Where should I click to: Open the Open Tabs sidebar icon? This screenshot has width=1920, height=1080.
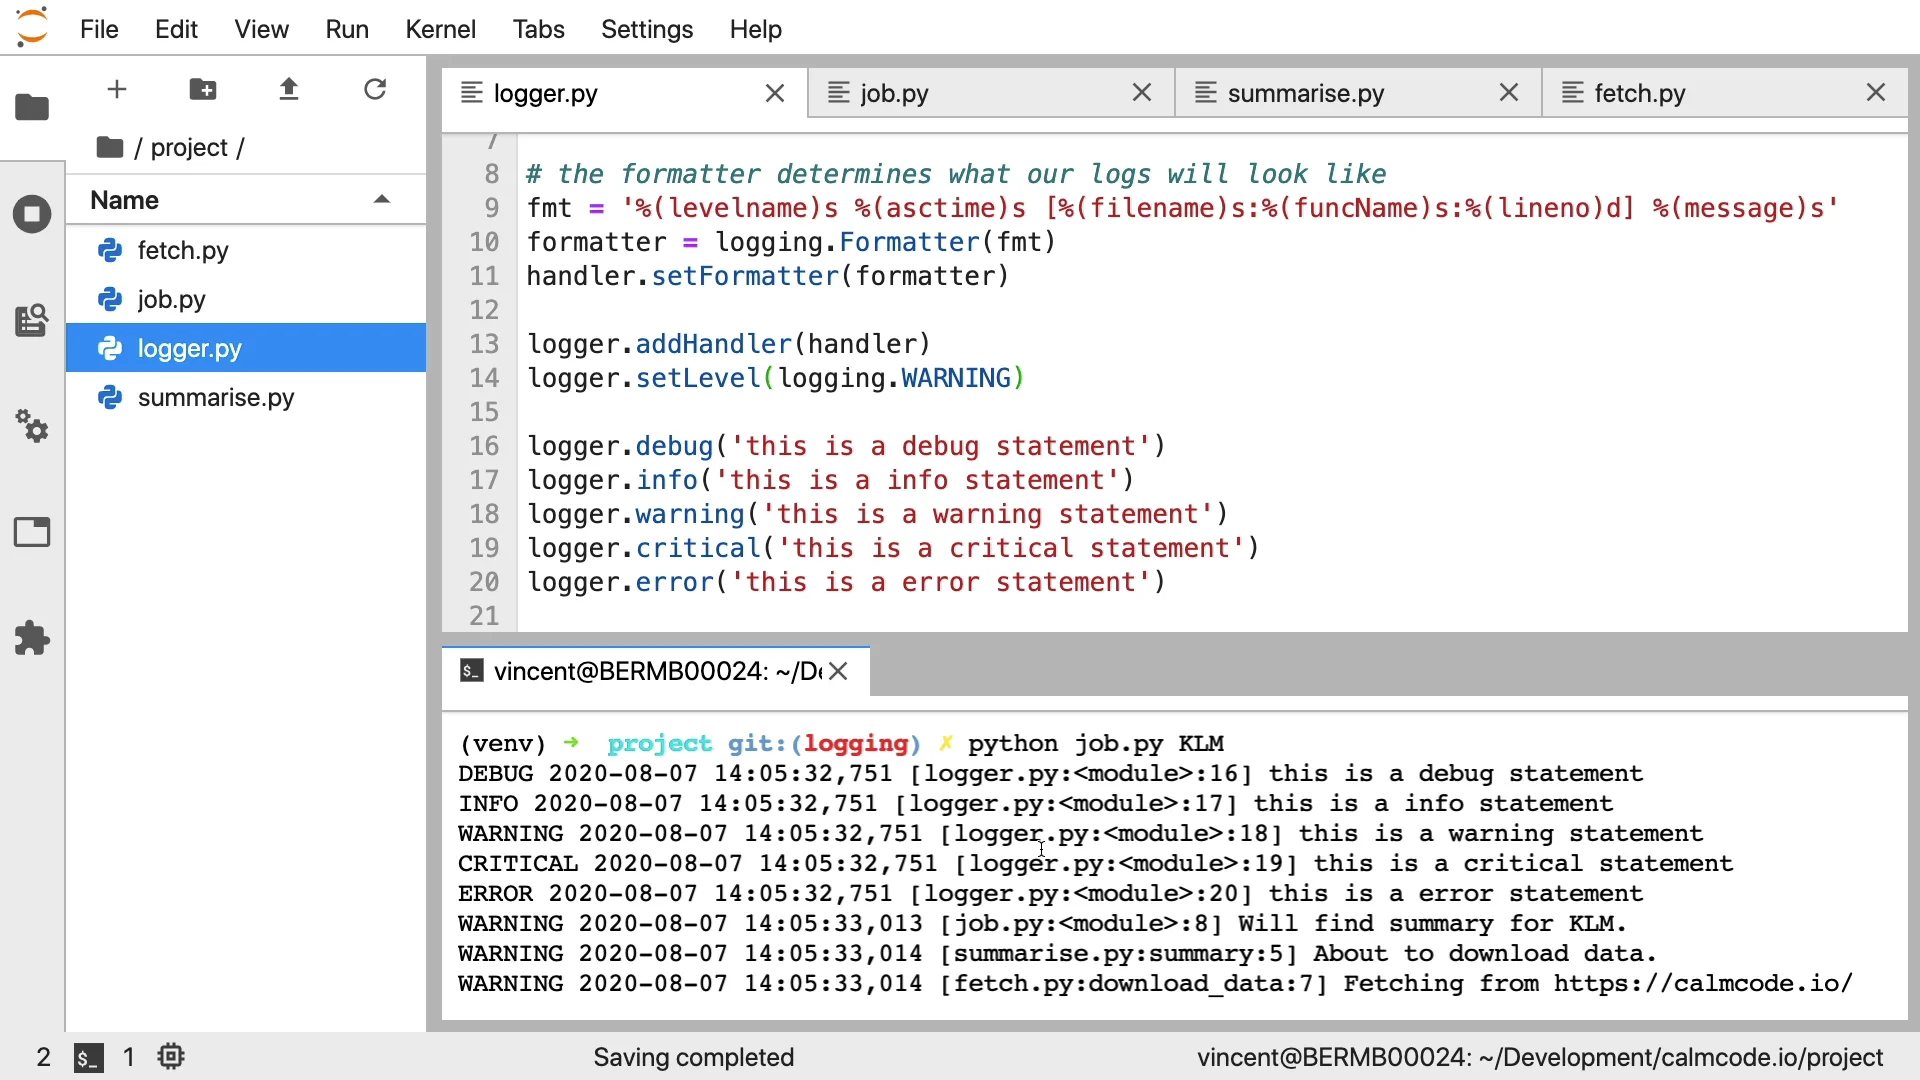[32, 532]
